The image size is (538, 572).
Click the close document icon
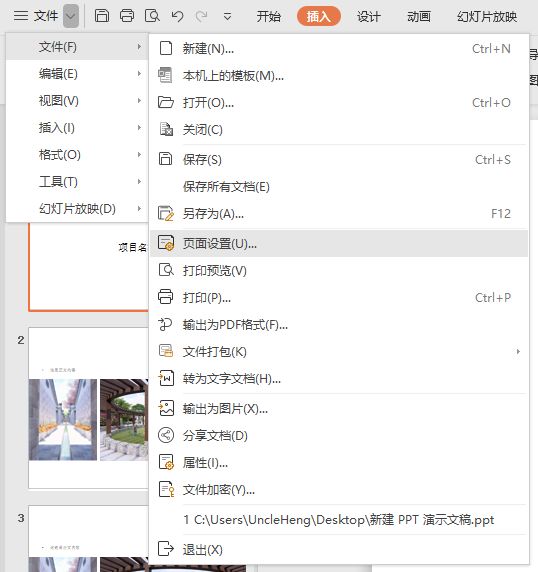tap(166, 129)
